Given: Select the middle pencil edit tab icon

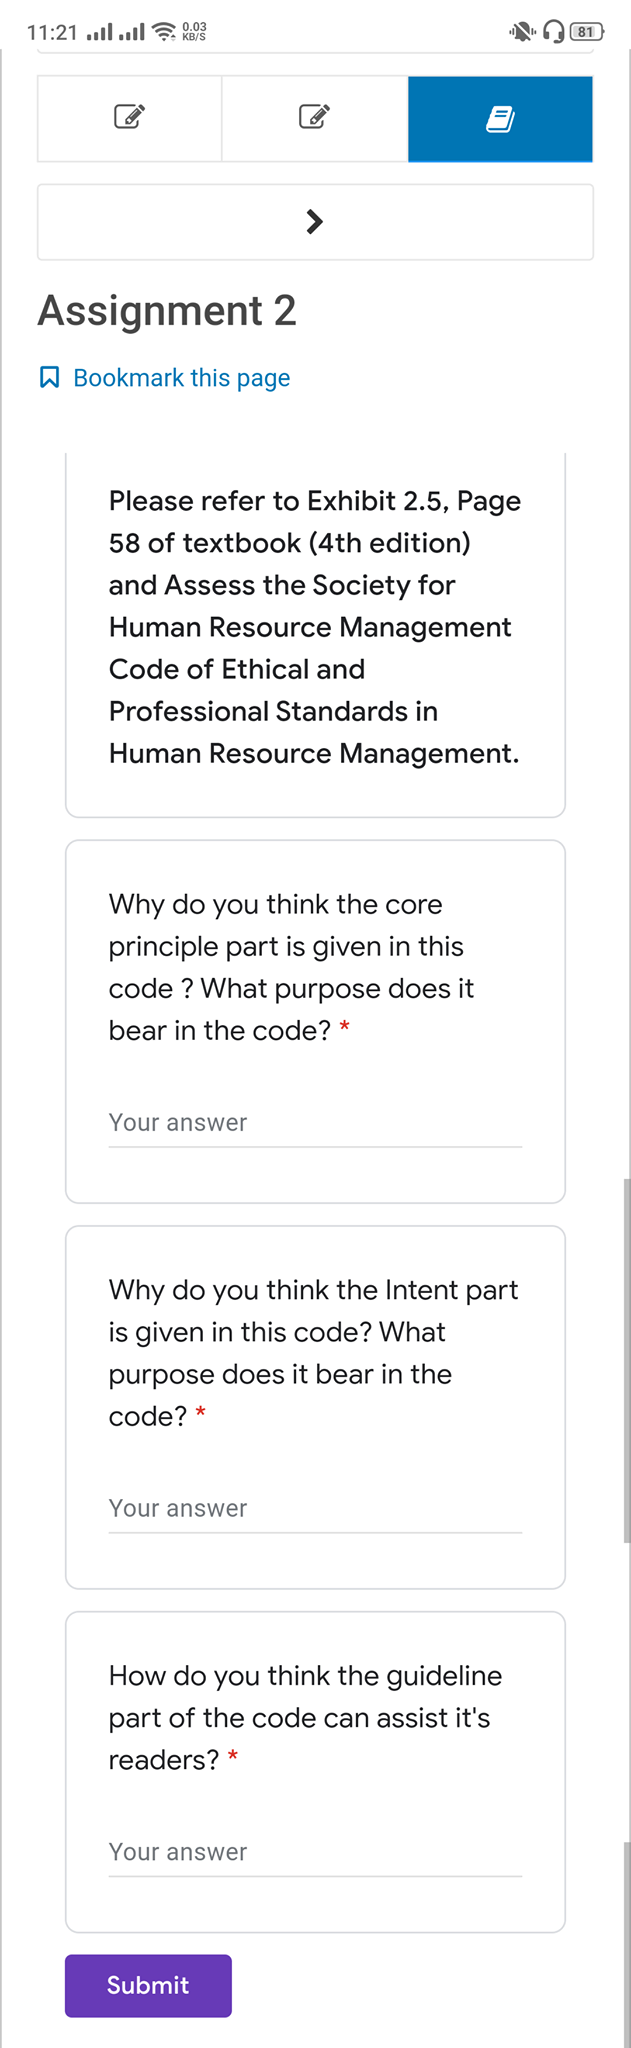Looking at the screenshot, I should 314,119.
